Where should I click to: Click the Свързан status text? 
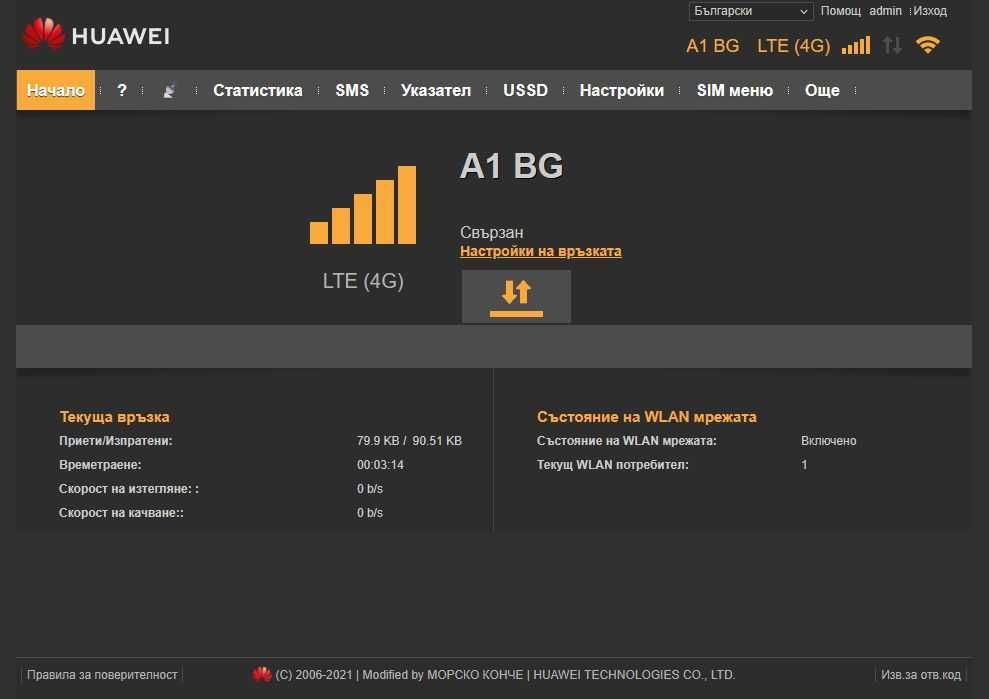(x=491, y=232)
